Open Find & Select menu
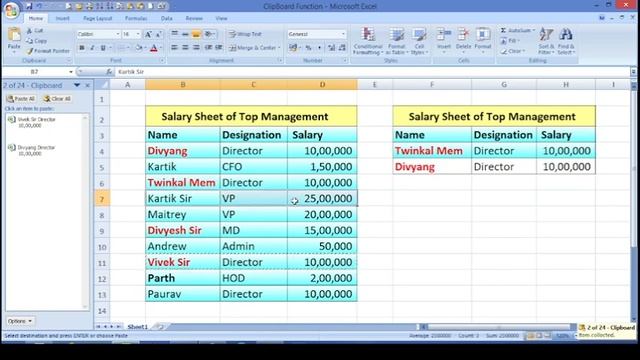Image resolution: width=640 pixels, height=360 pixels. (x=566, y=41)
